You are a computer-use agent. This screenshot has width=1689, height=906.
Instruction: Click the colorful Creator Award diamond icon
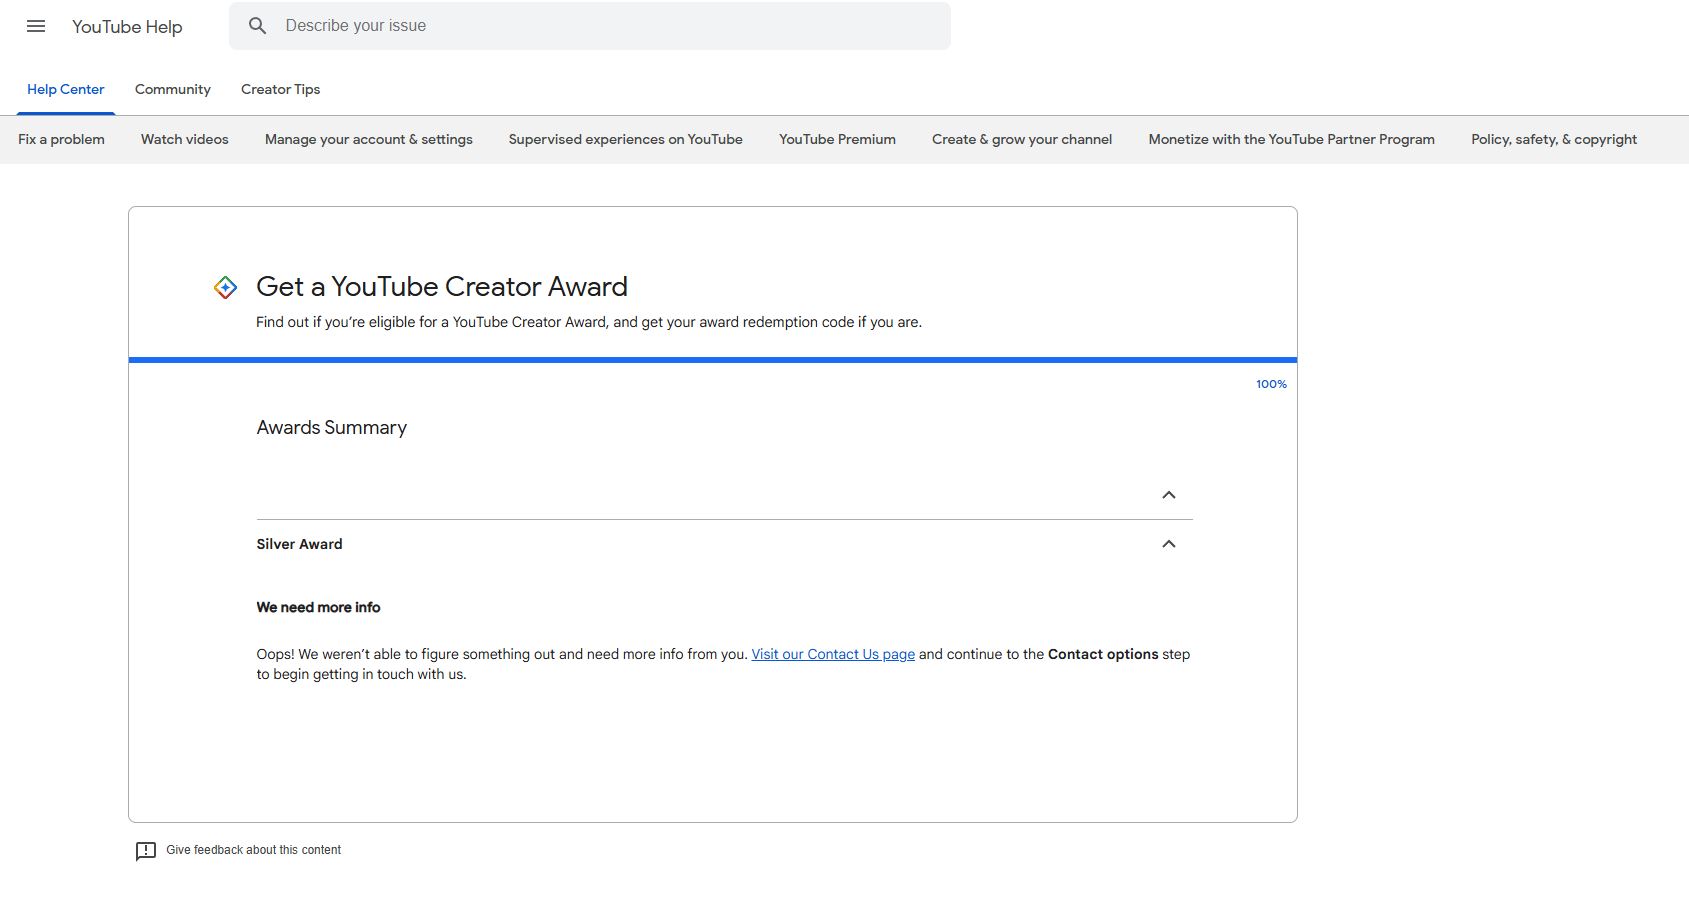tap(226, 288)
